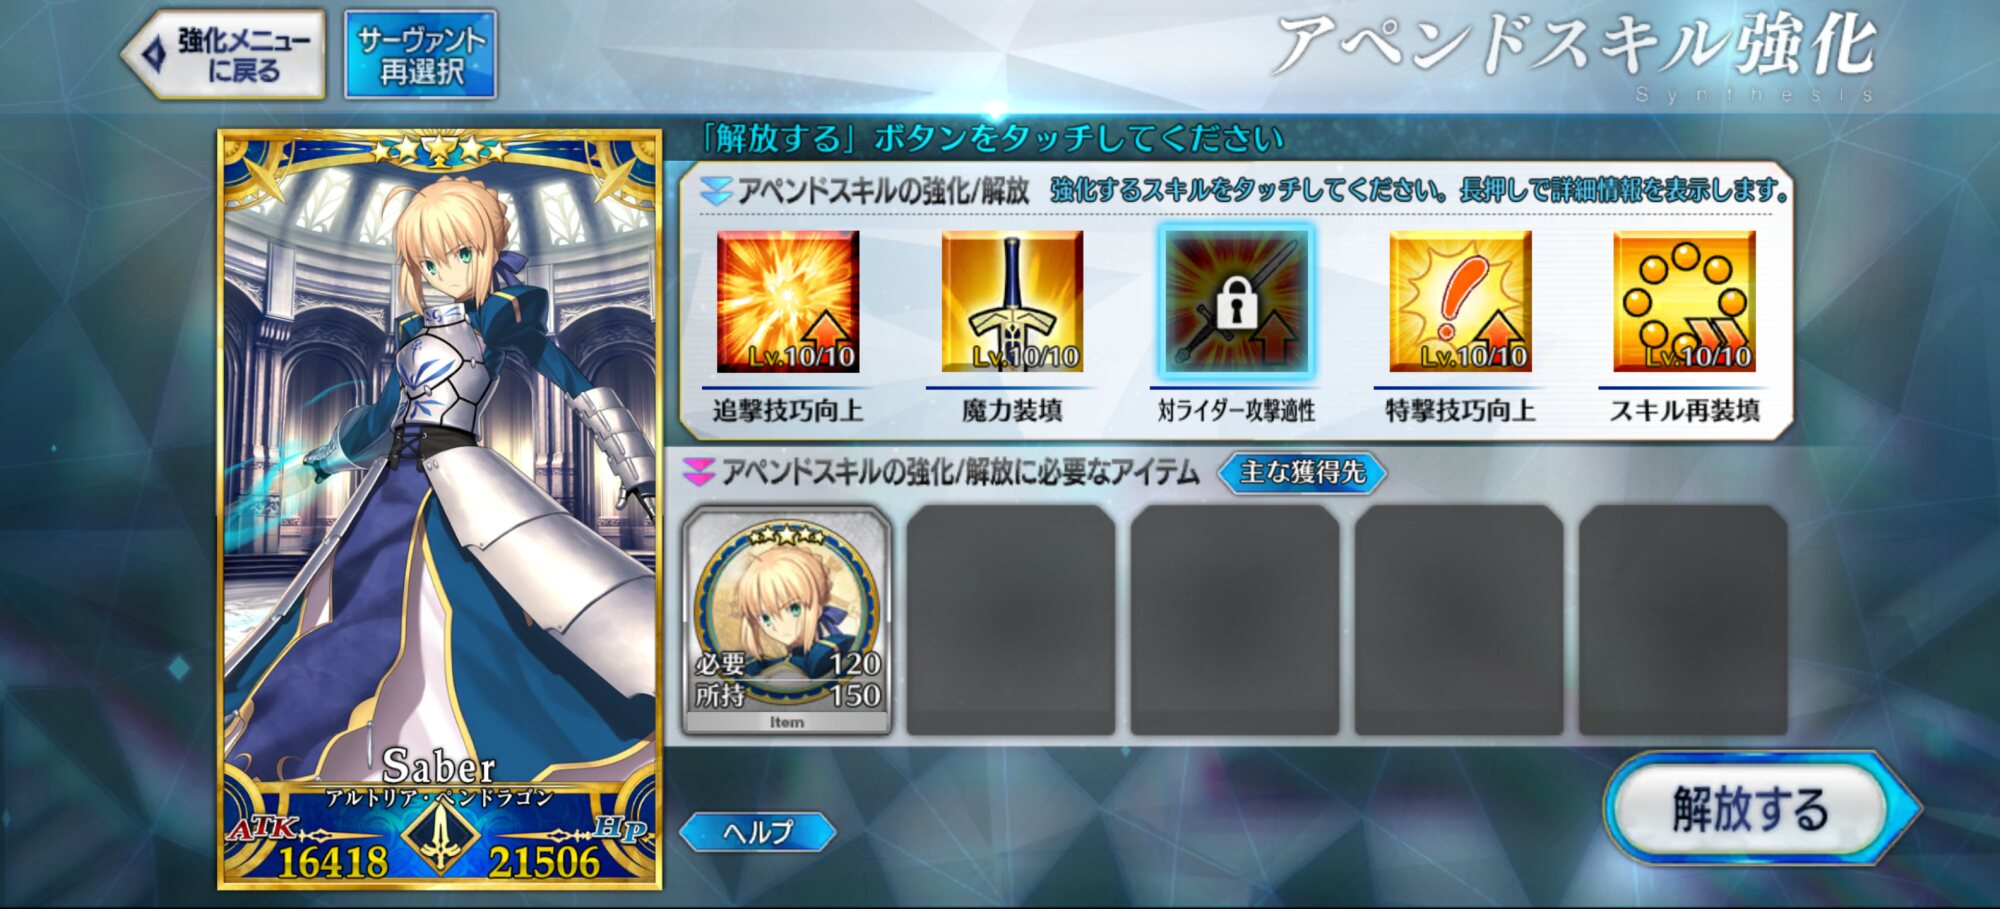
Task: Select the スキル再装填 orbs skill icon
Action: (1684, 301)
